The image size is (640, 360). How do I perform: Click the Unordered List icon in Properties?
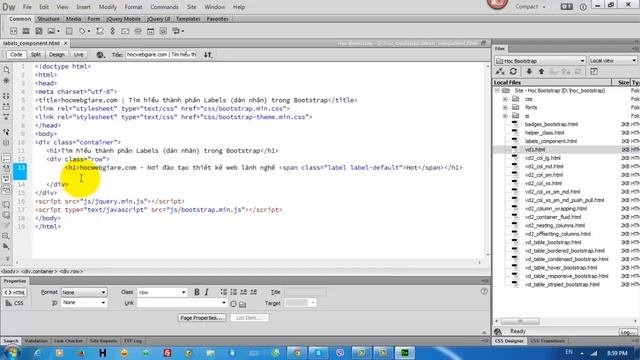click(224, 292)
